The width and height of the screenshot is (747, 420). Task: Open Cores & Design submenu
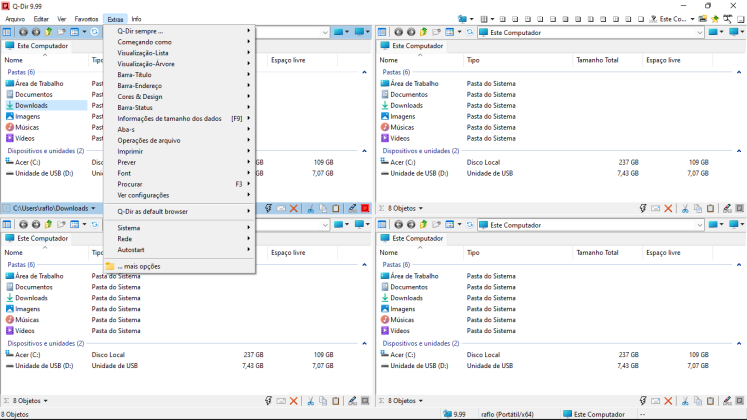coord(180,97)
